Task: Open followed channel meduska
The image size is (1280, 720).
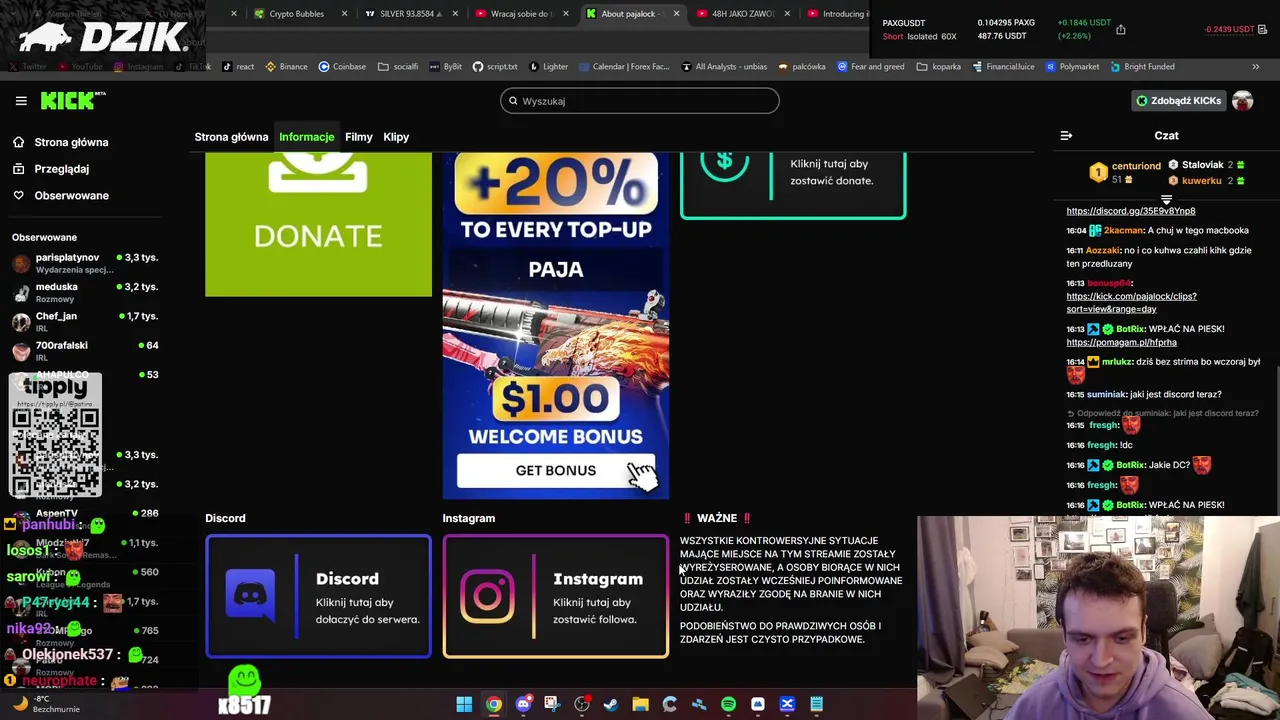Action: (84, 292)
